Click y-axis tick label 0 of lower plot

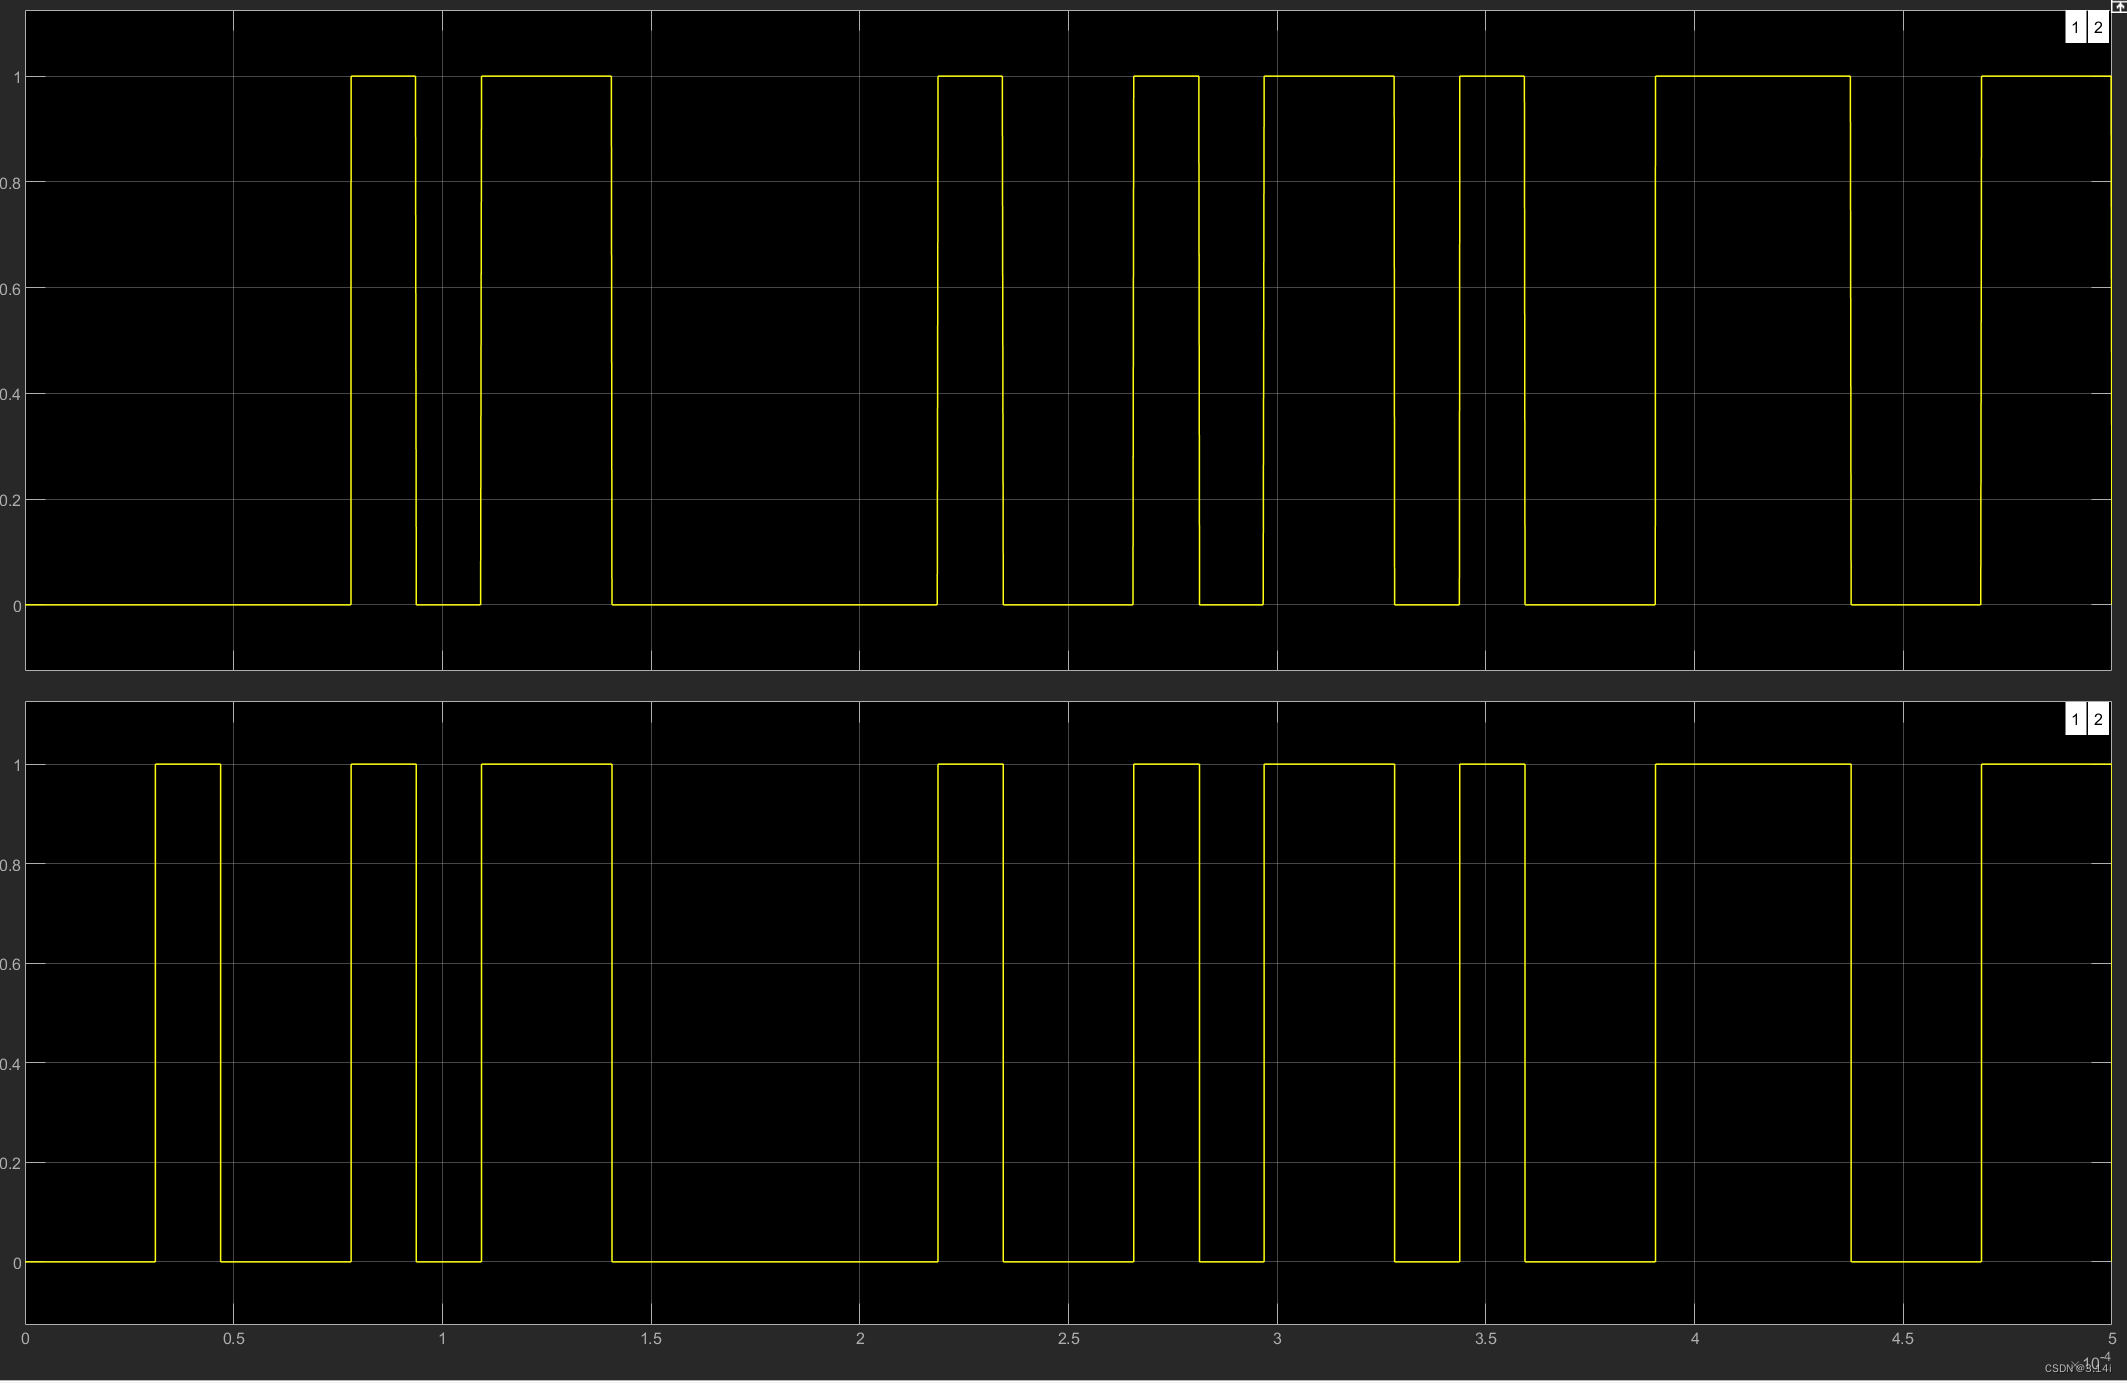point(17,1263)
